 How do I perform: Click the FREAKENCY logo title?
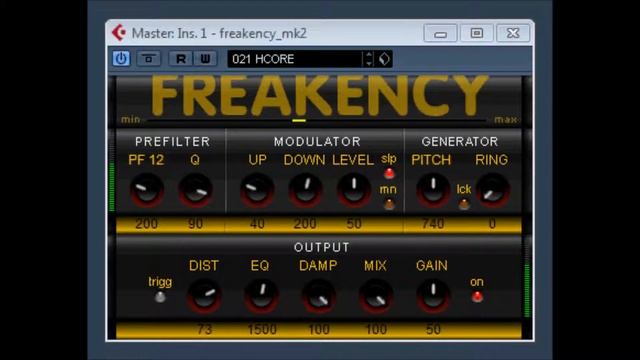320,95
